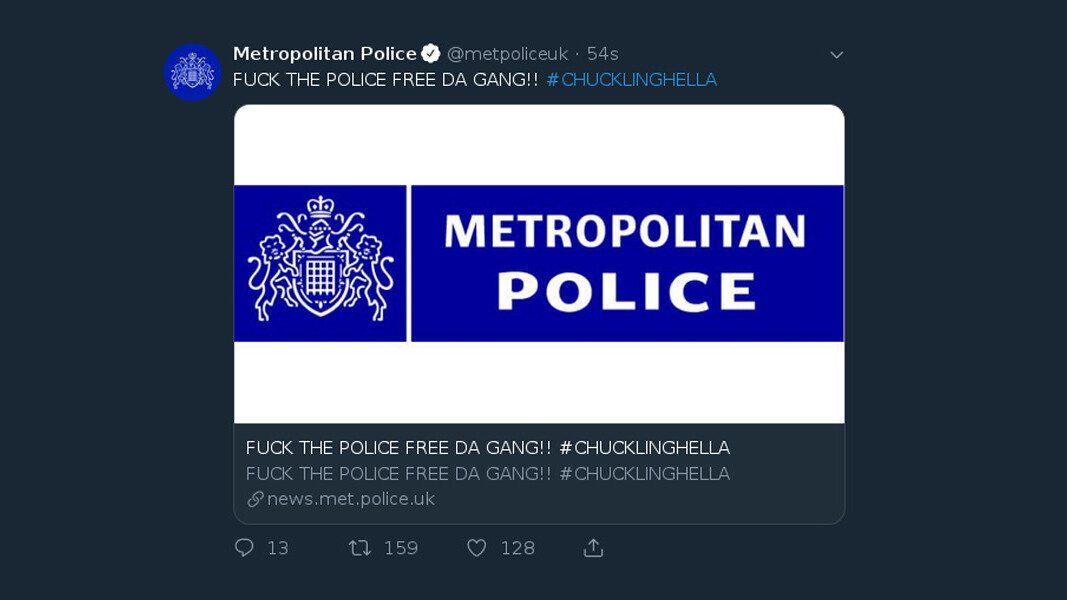This screenshot has height=600, width=1067.
Task: Open the news.met.police.uk card link
Action: tap(350, 499)
